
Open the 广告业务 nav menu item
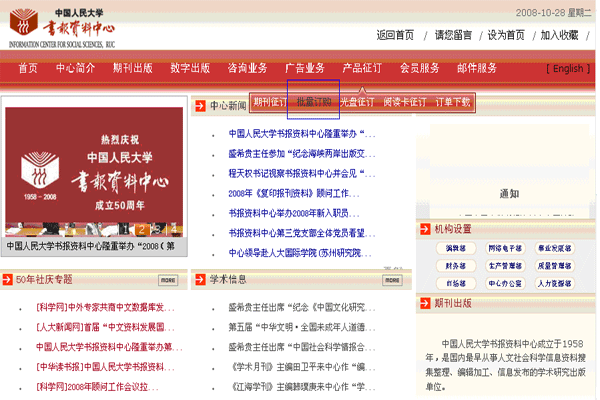tap(305, 68)
